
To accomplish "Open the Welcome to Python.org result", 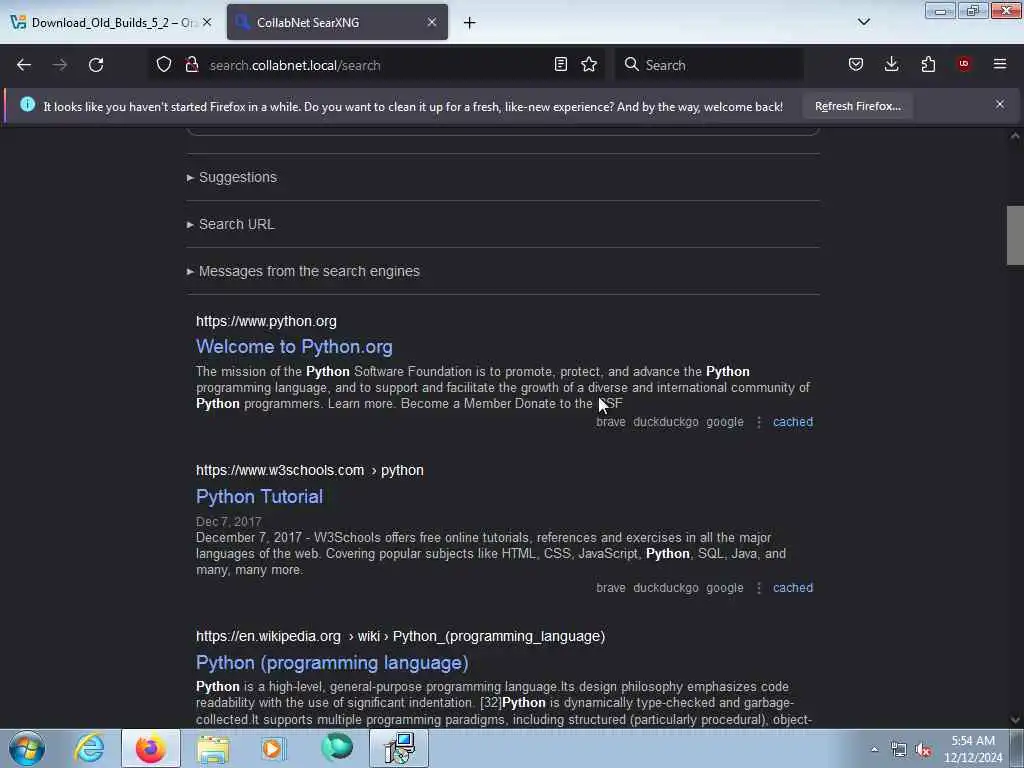I will pos(294,347).
